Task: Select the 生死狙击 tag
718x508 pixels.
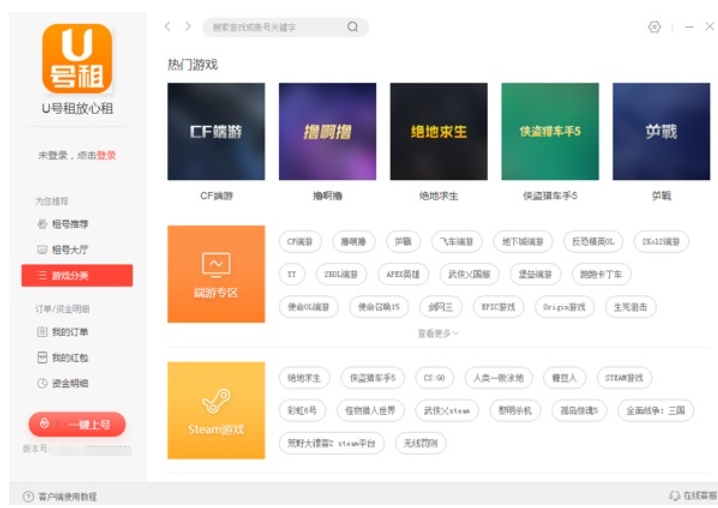Action: click(631, 307)
